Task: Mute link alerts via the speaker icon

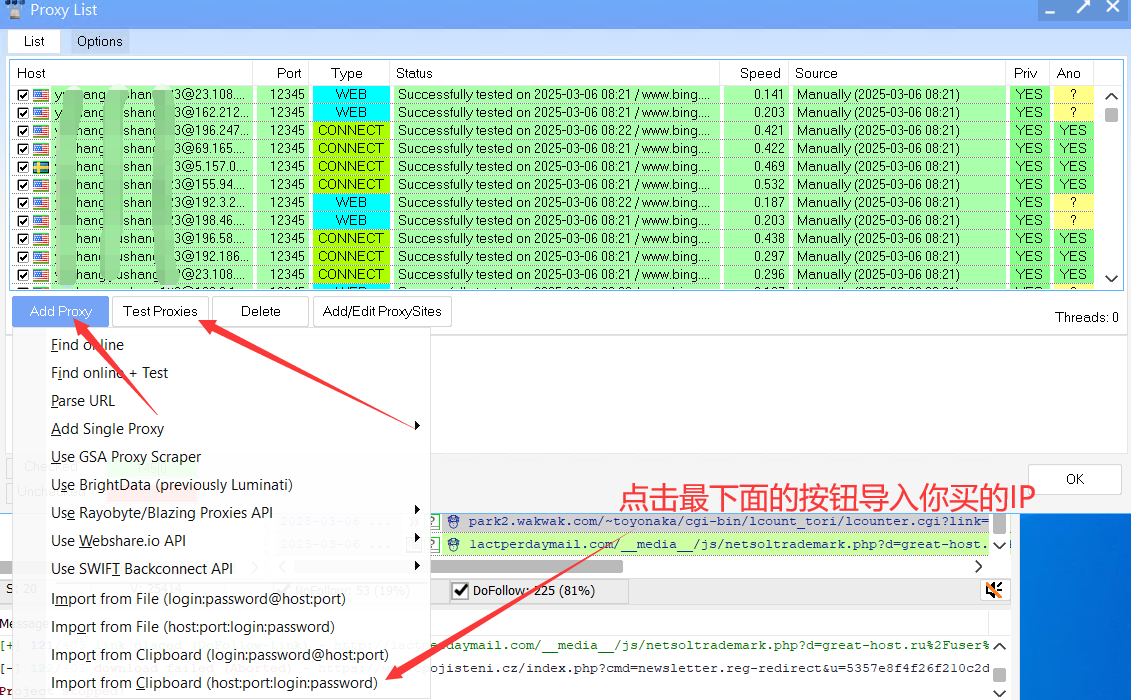Action: click(x=995, y=590)
